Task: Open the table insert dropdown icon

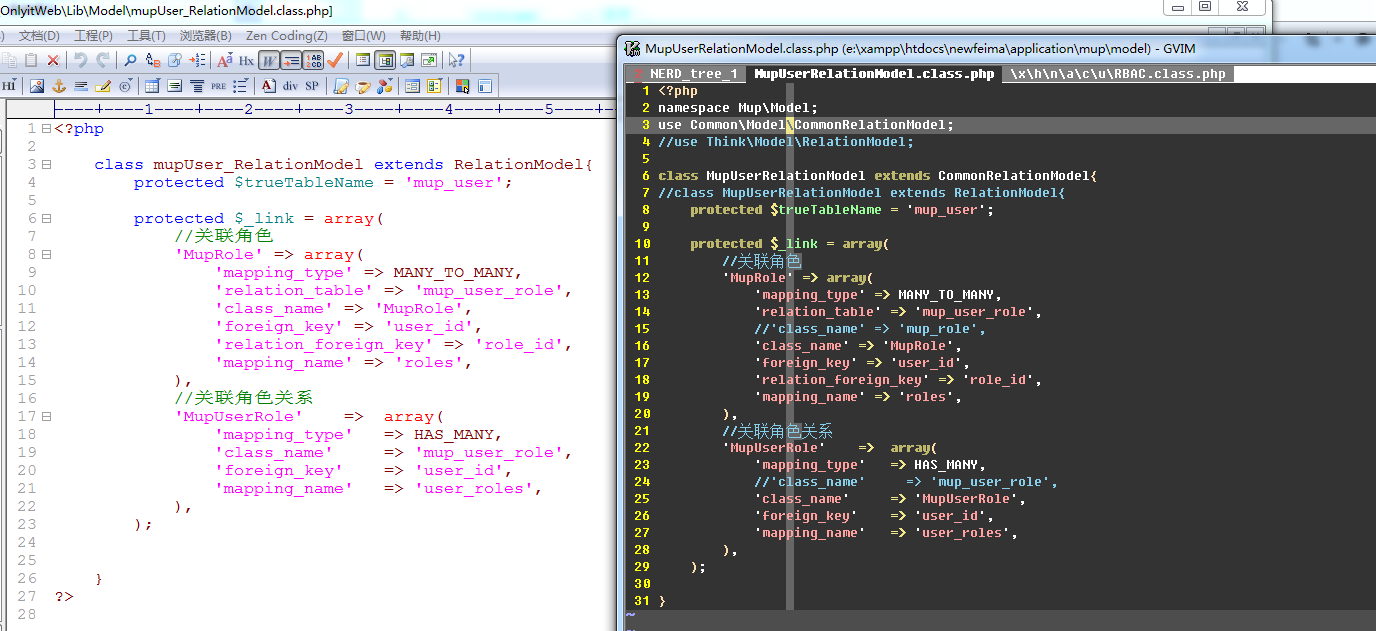Action: [152, 86]
